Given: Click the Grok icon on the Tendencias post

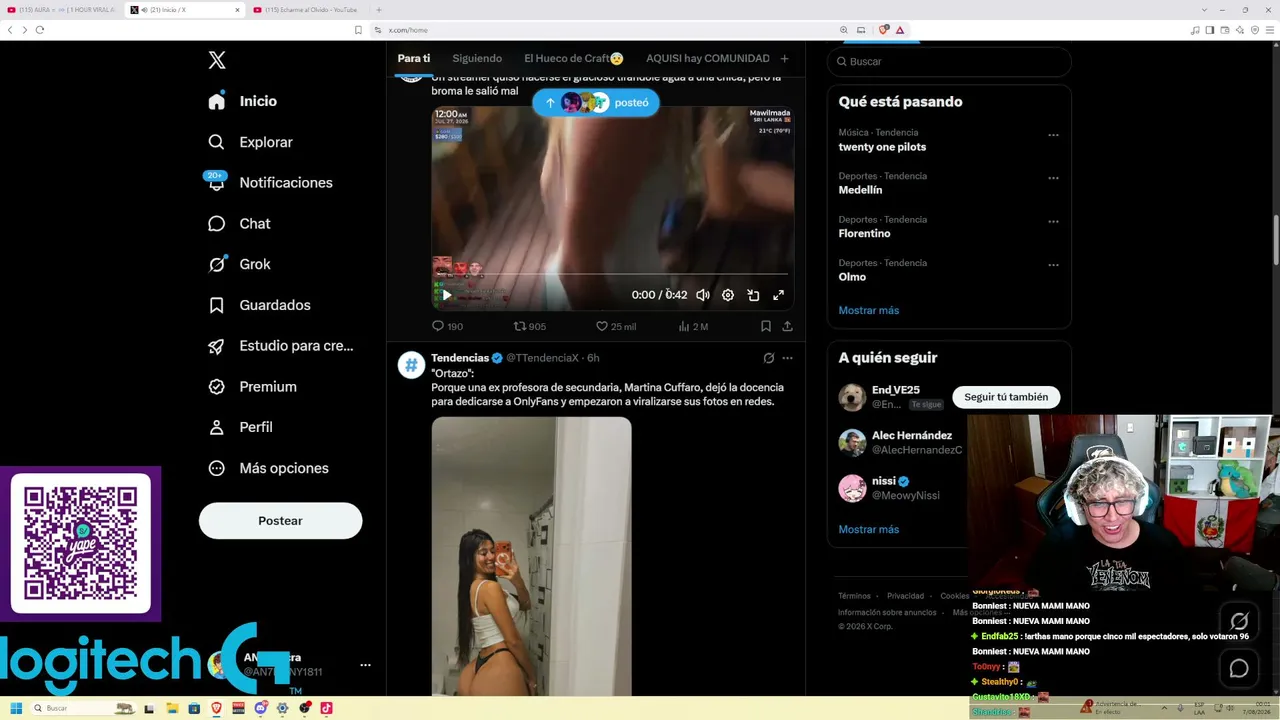Looking at the screenshot, I should [768, 358].
